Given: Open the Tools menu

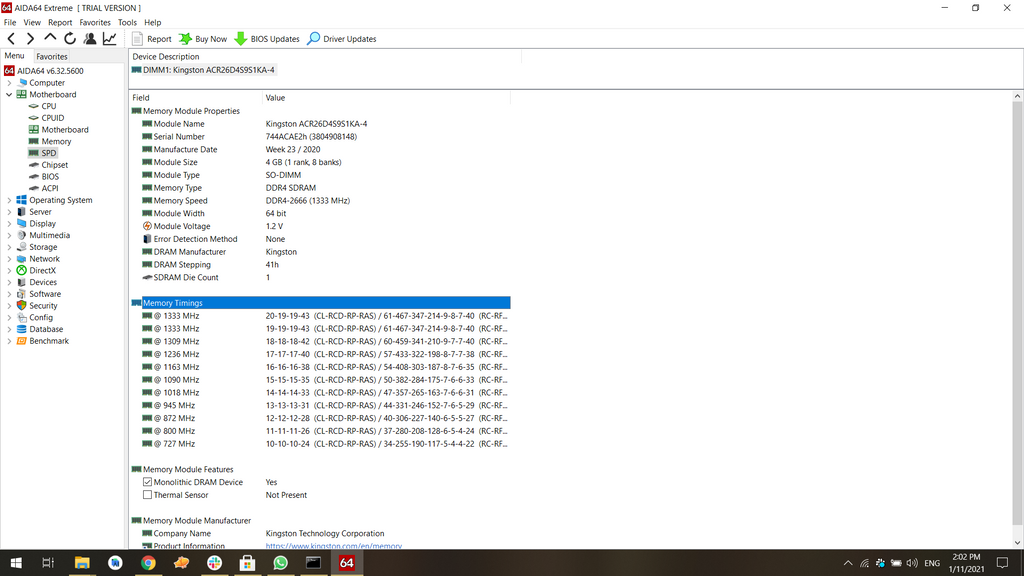Looking at the screenshot, I should [x=127, y=22].
